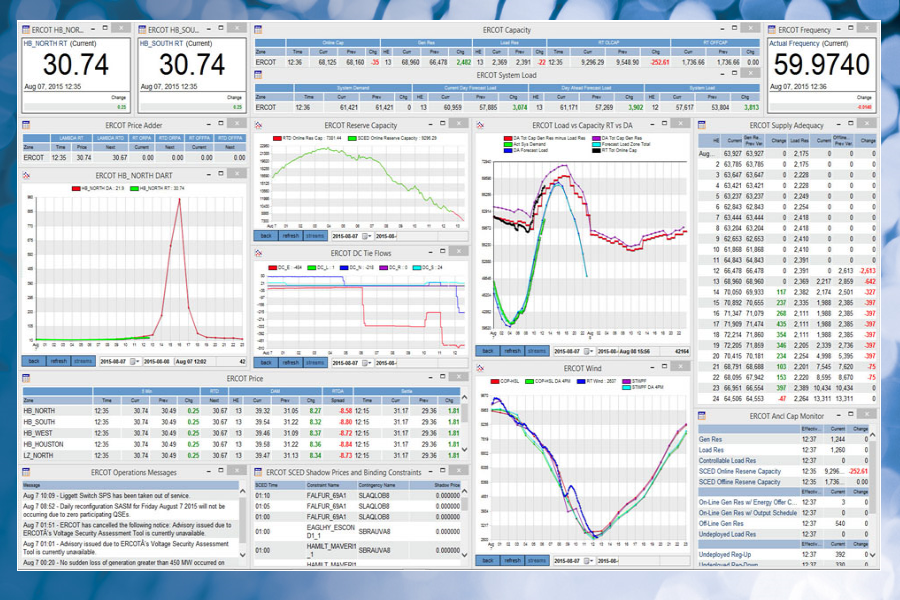900x600 pixels.
Task: Click the ERCOT Wind panel chart icon
Action: point(480,368)
